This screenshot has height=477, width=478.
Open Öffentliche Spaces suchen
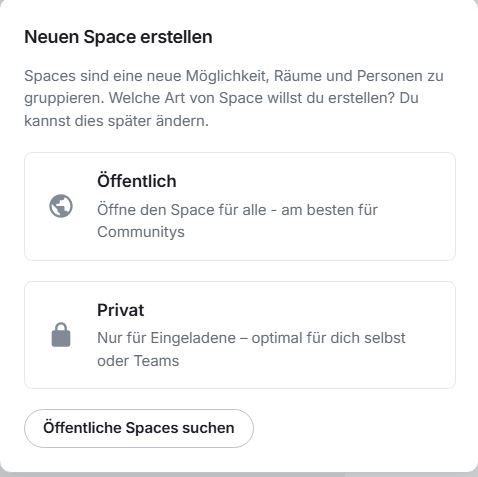[139, 428]
